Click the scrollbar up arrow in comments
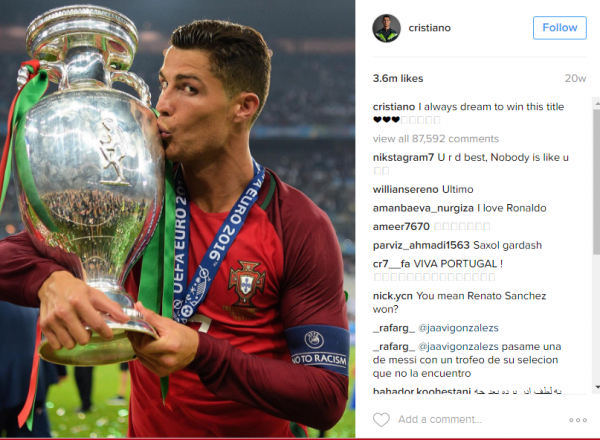The image size is (600, 440). click(x=597, y=104)
